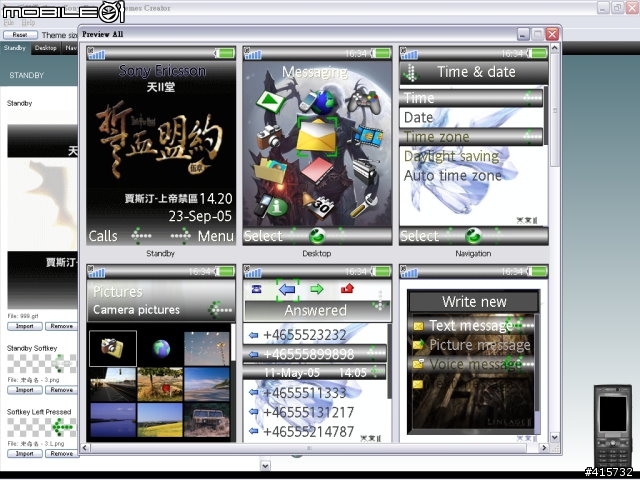
Task: Click the wrench settings icon
Action: [364, 205]
